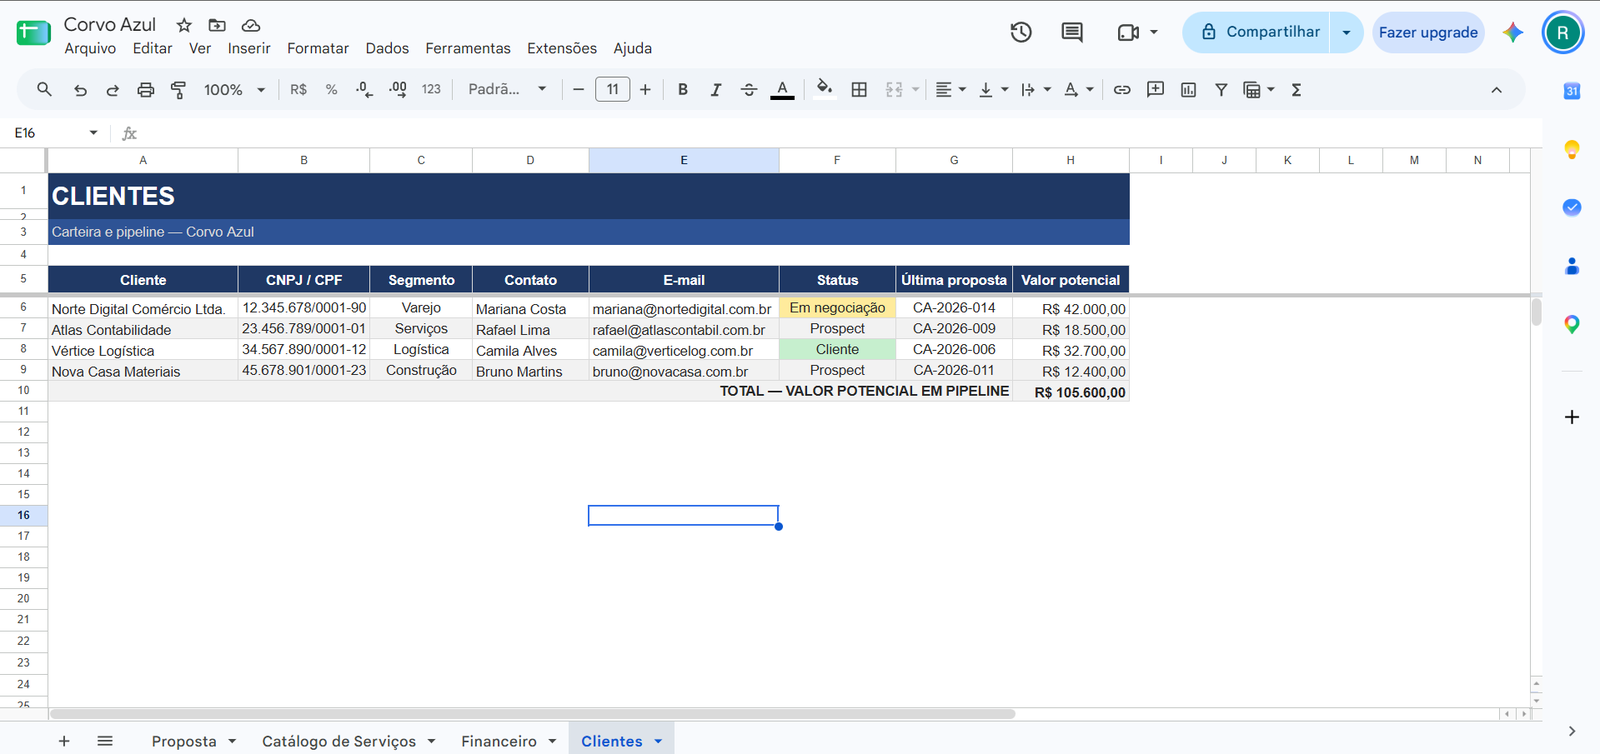
Task: Decrease the font size
Action: [x=578, y=90]
